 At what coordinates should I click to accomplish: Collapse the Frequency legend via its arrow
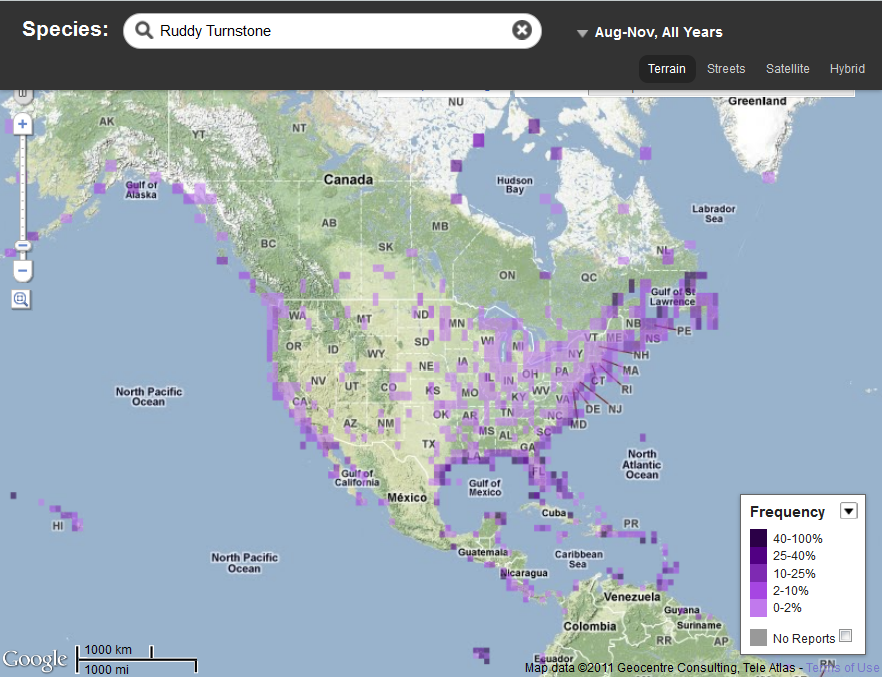(x=849, y=510)
